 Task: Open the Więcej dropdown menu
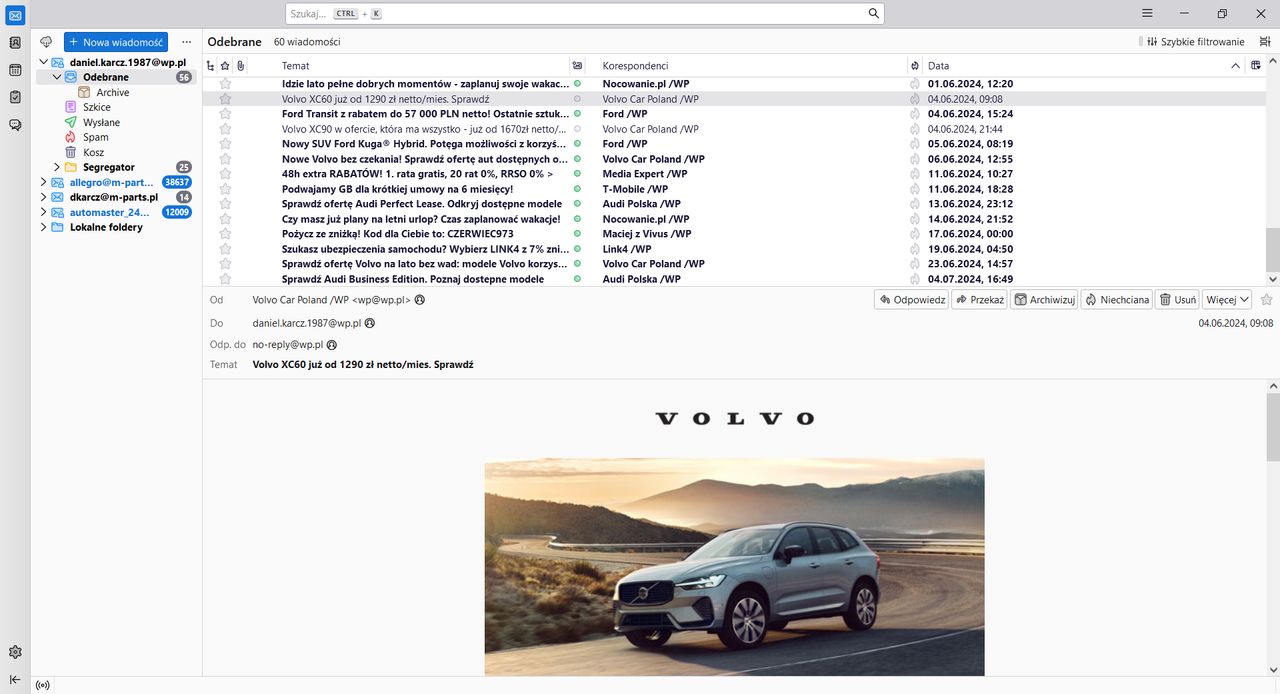(x=1227, y=298)
